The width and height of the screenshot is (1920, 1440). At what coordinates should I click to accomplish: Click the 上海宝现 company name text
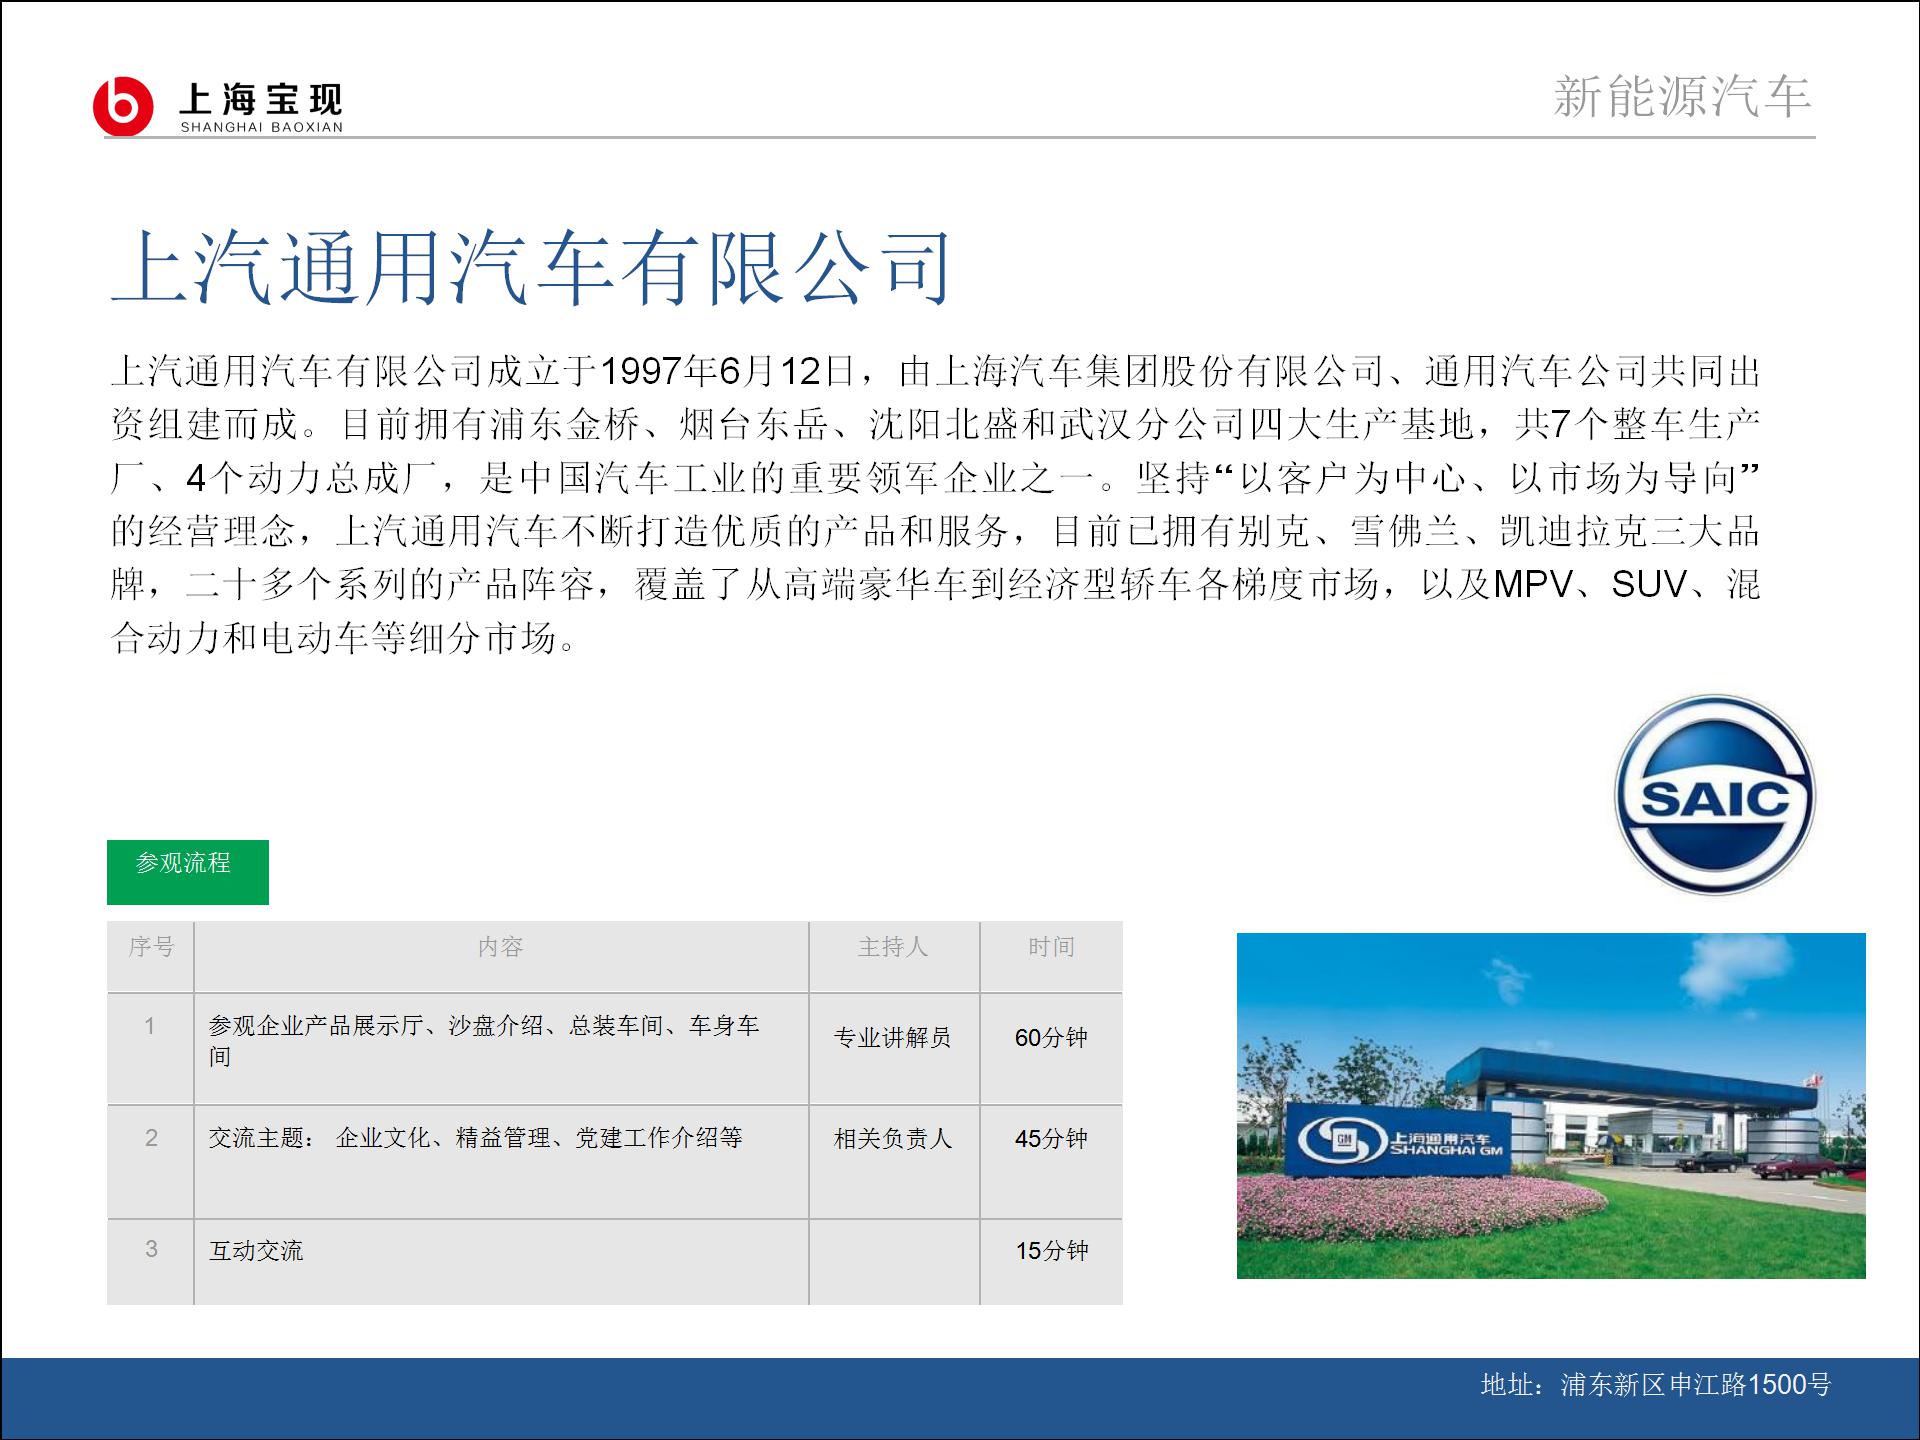[261, 99]
